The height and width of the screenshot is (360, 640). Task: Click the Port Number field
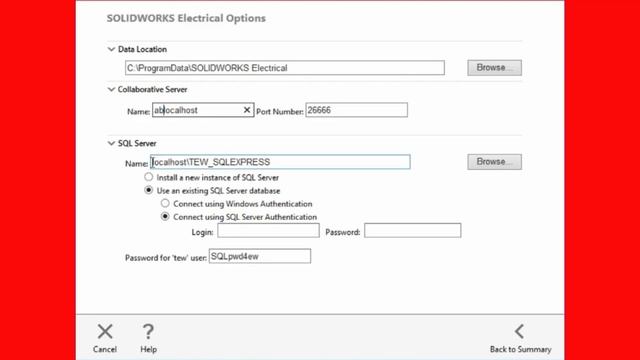tap(356, 110)
